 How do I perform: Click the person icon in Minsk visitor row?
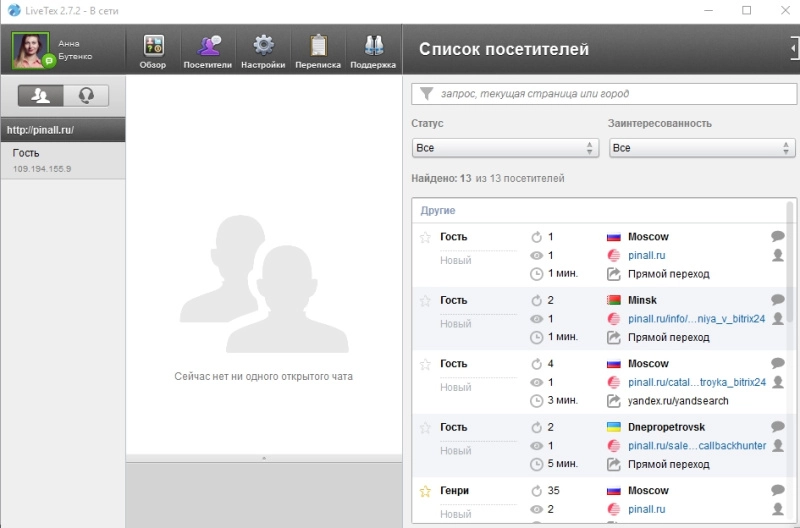(778, 319)
